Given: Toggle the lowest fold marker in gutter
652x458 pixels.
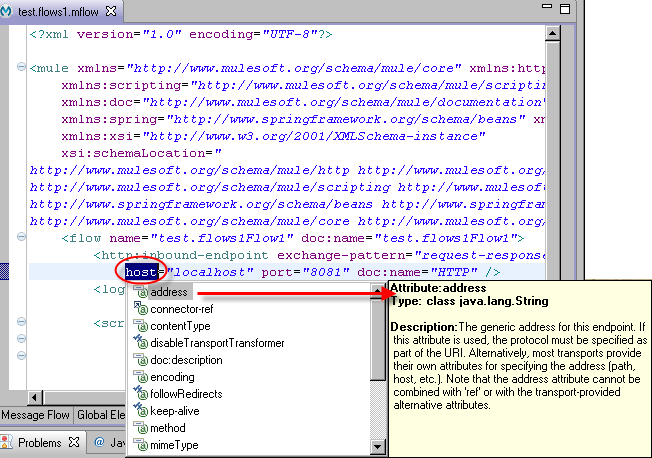Looking at the screenshot, I should point(21,356).
